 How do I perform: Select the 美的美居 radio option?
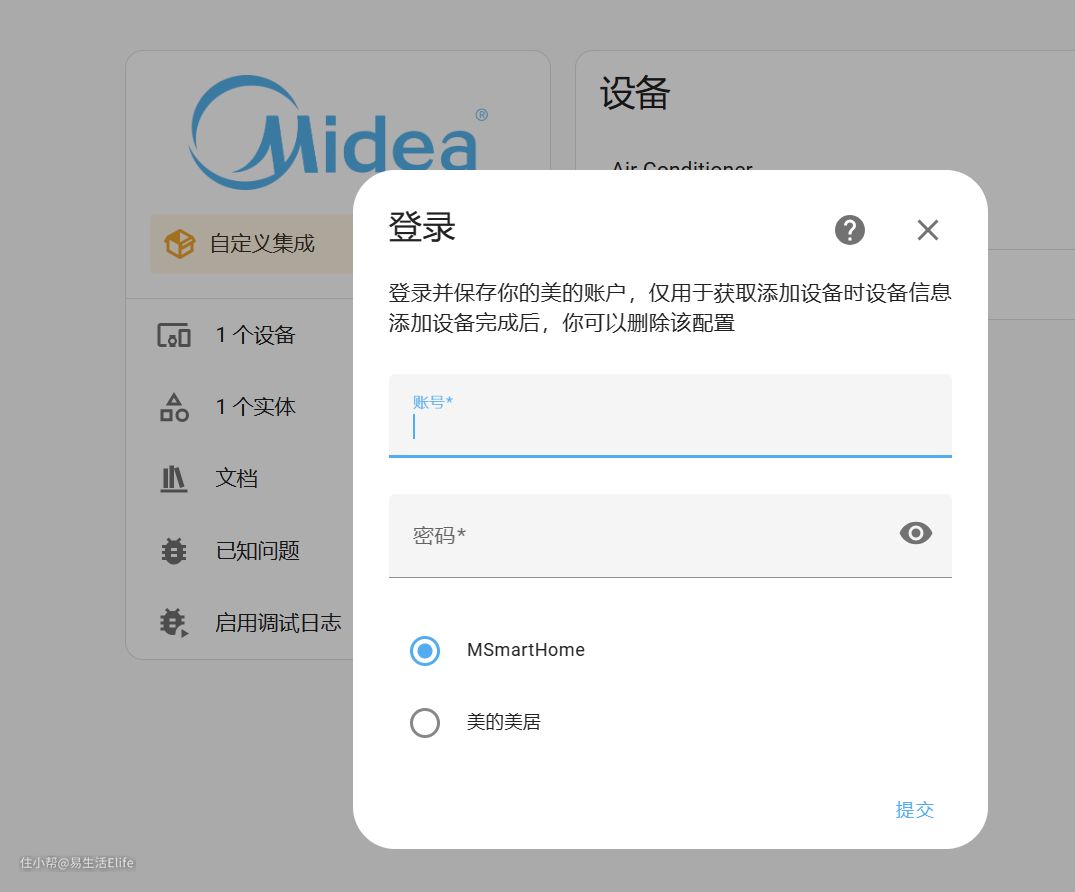(x=425, y=723)
